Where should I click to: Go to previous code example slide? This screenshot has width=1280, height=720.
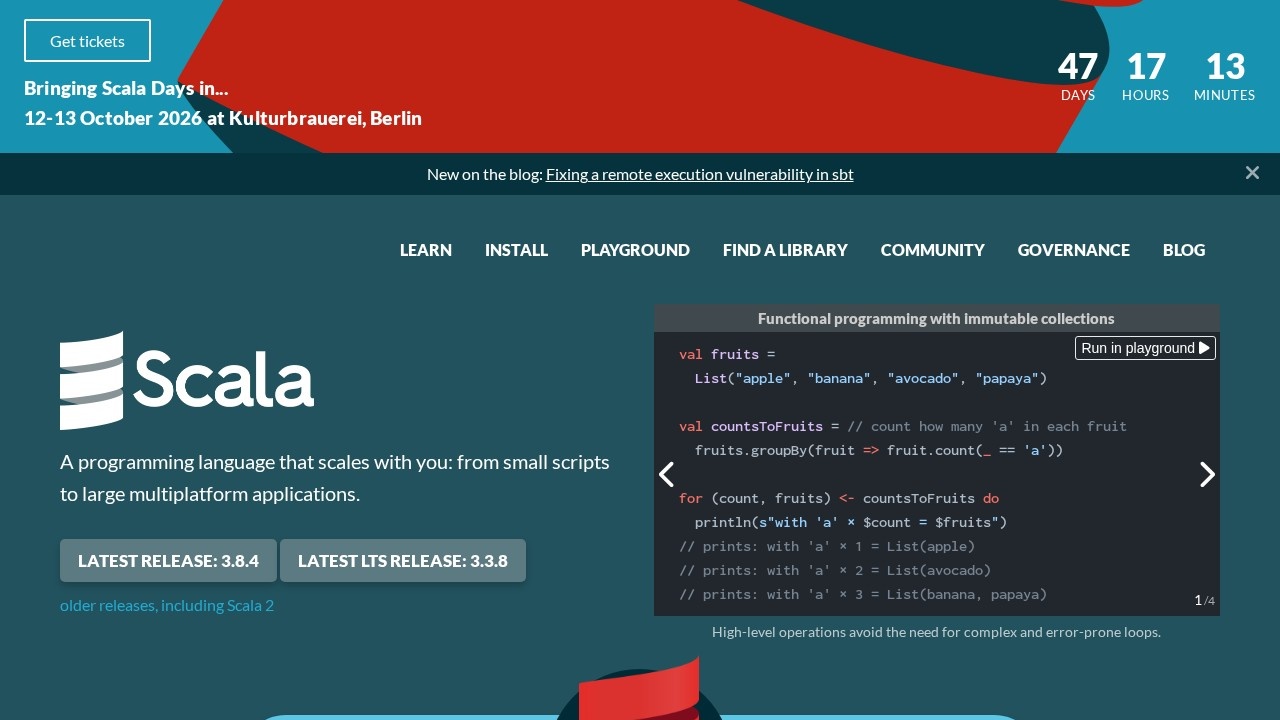tap(667, 474)
